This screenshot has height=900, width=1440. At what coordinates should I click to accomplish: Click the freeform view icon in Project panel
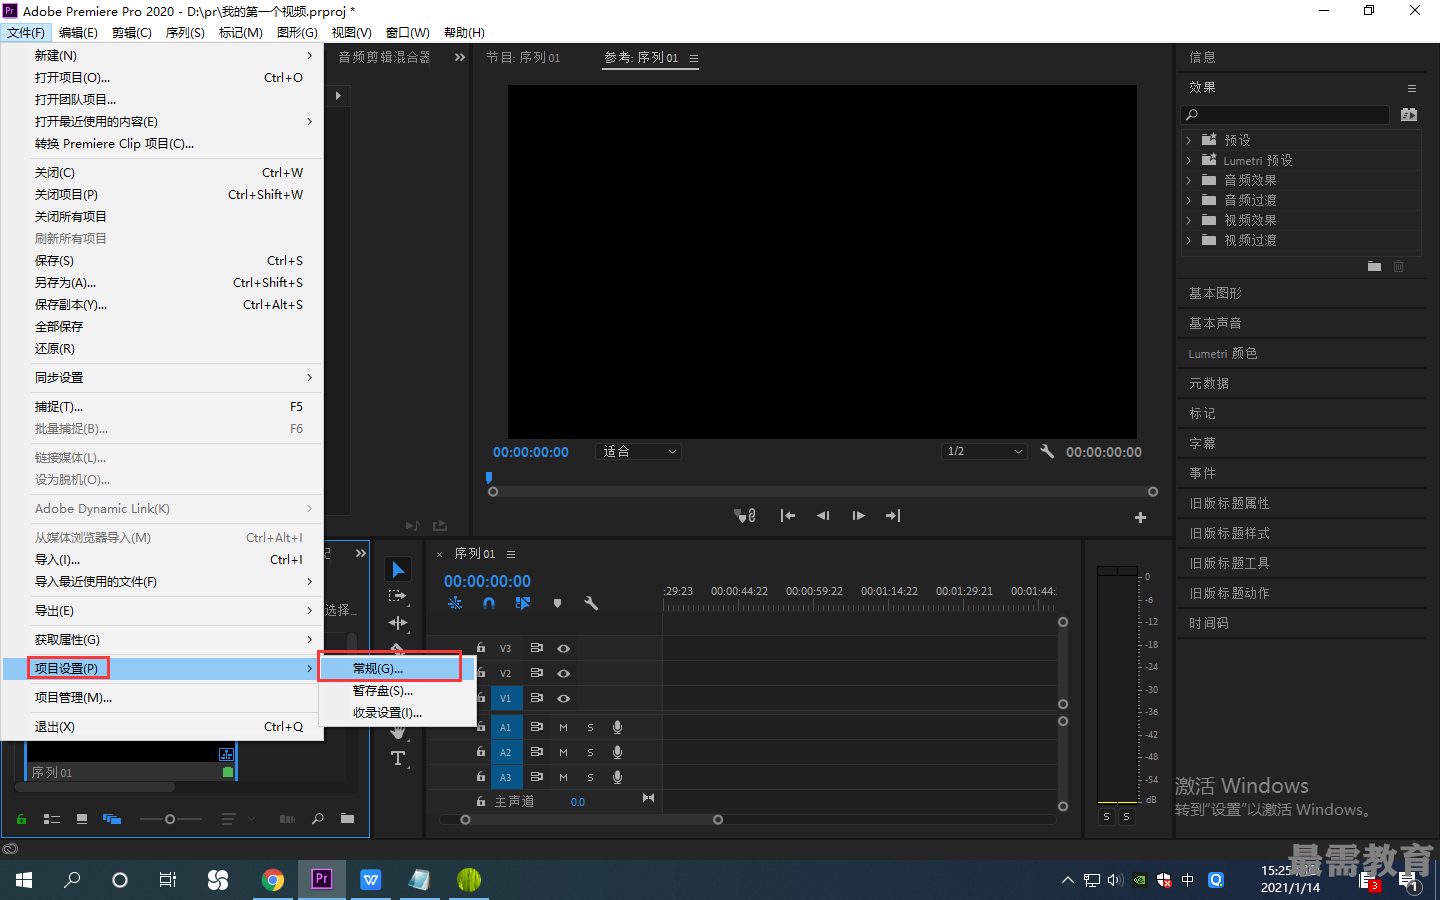(112, 819)
